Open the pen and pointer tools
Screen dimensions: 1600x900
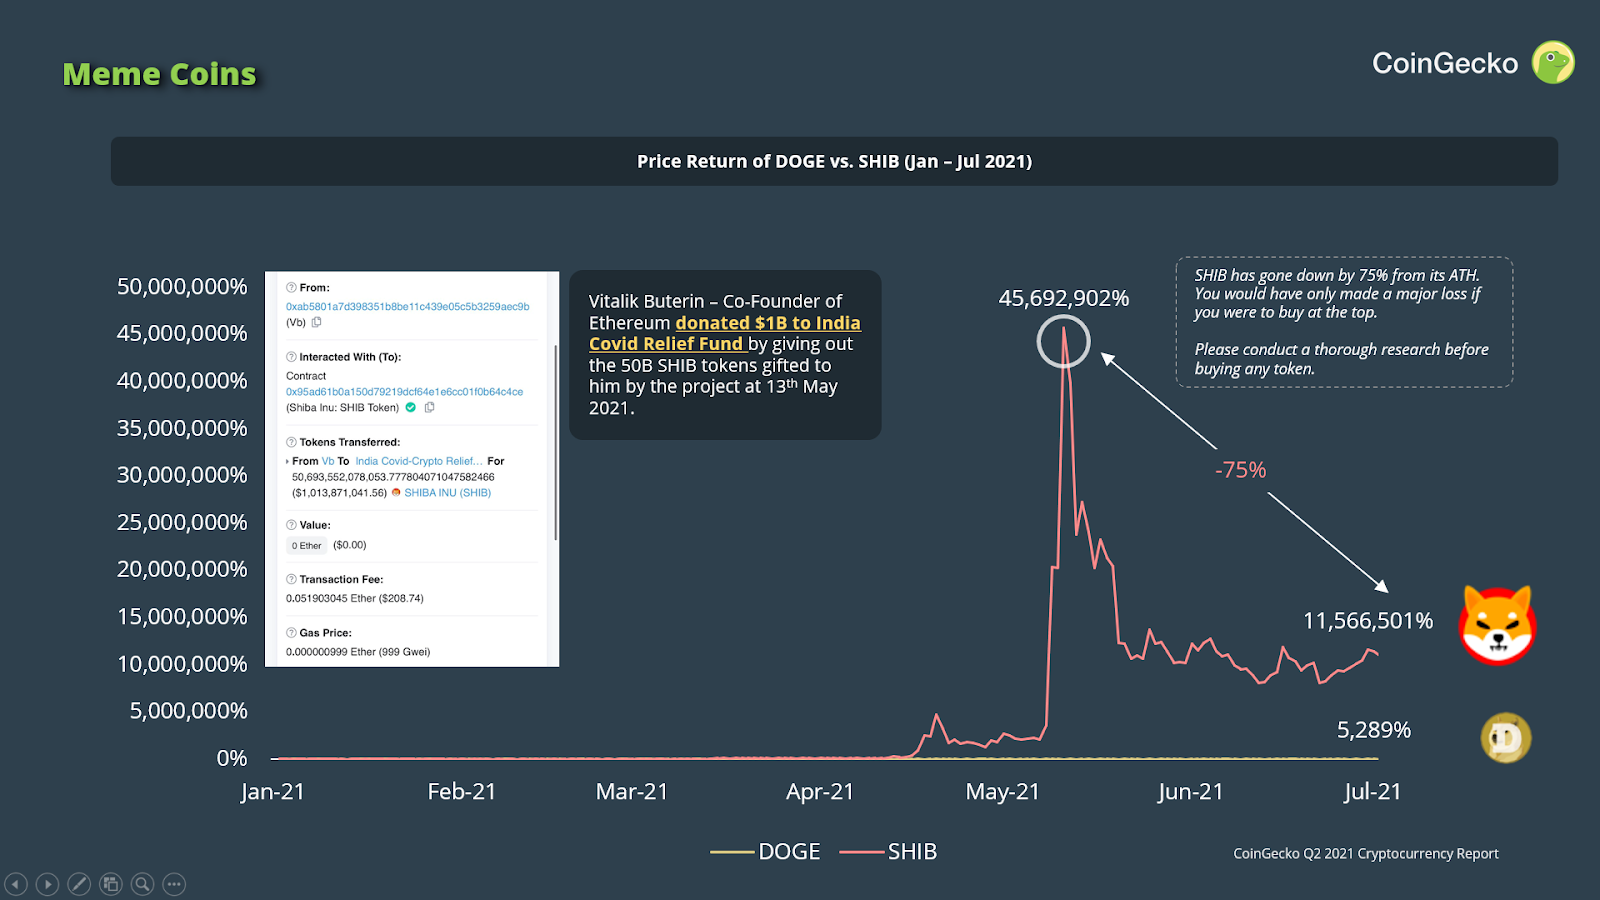[x=79, y=884]
